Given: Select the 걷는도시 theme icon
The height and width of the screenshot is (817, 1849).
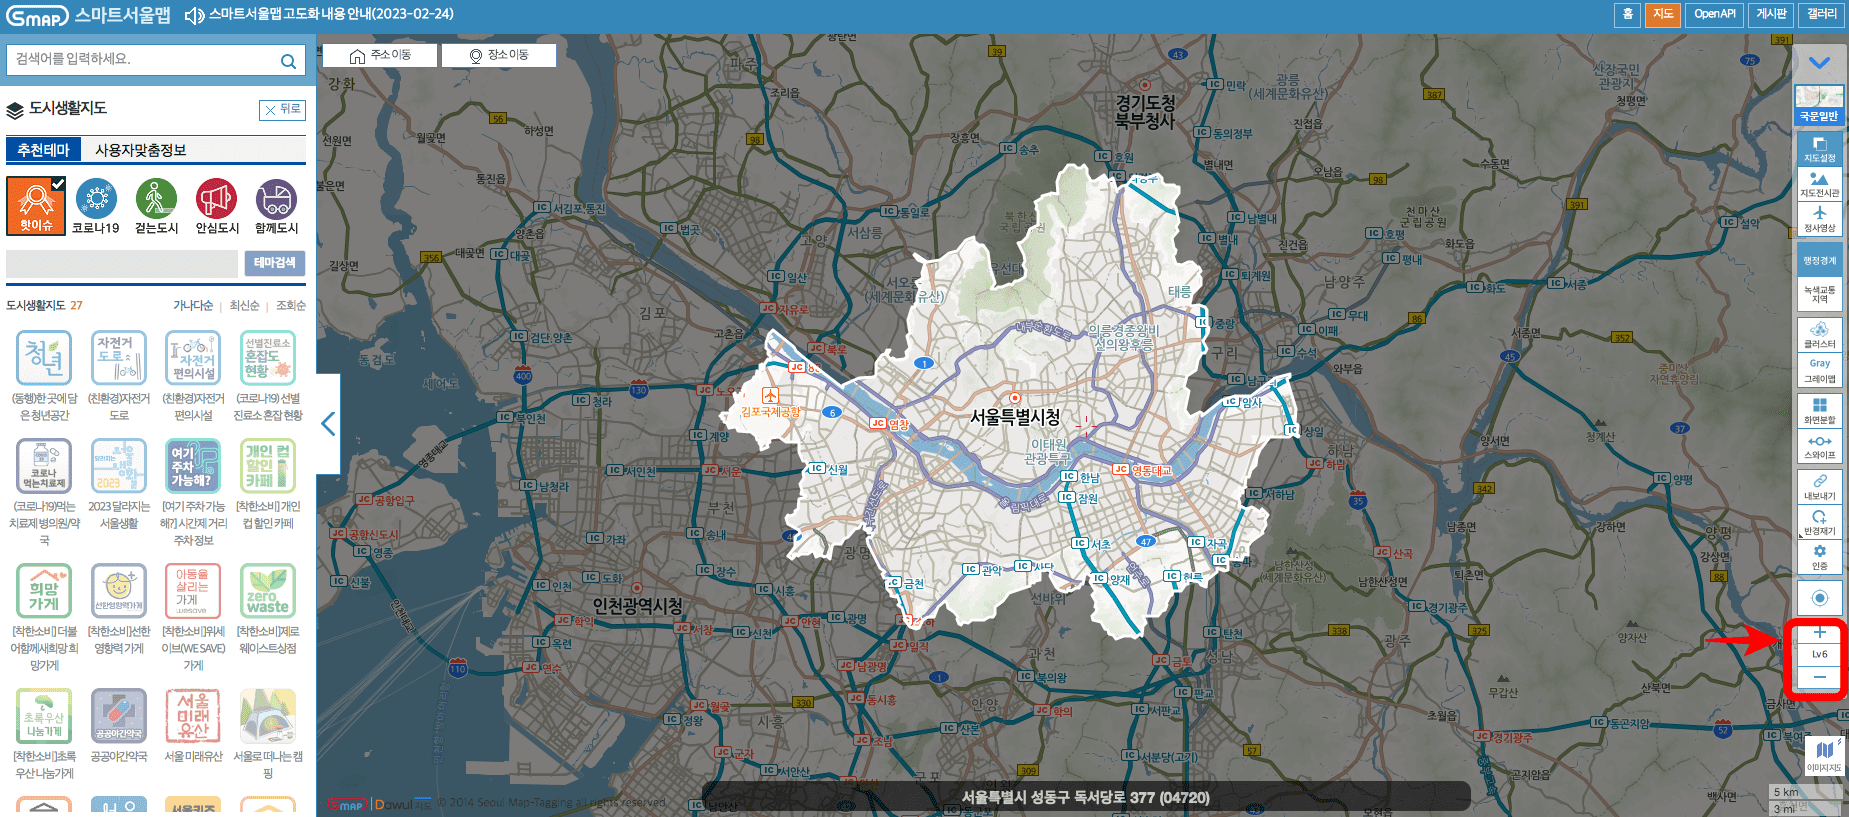Looking at the screenshot, I should pos(156,206).
